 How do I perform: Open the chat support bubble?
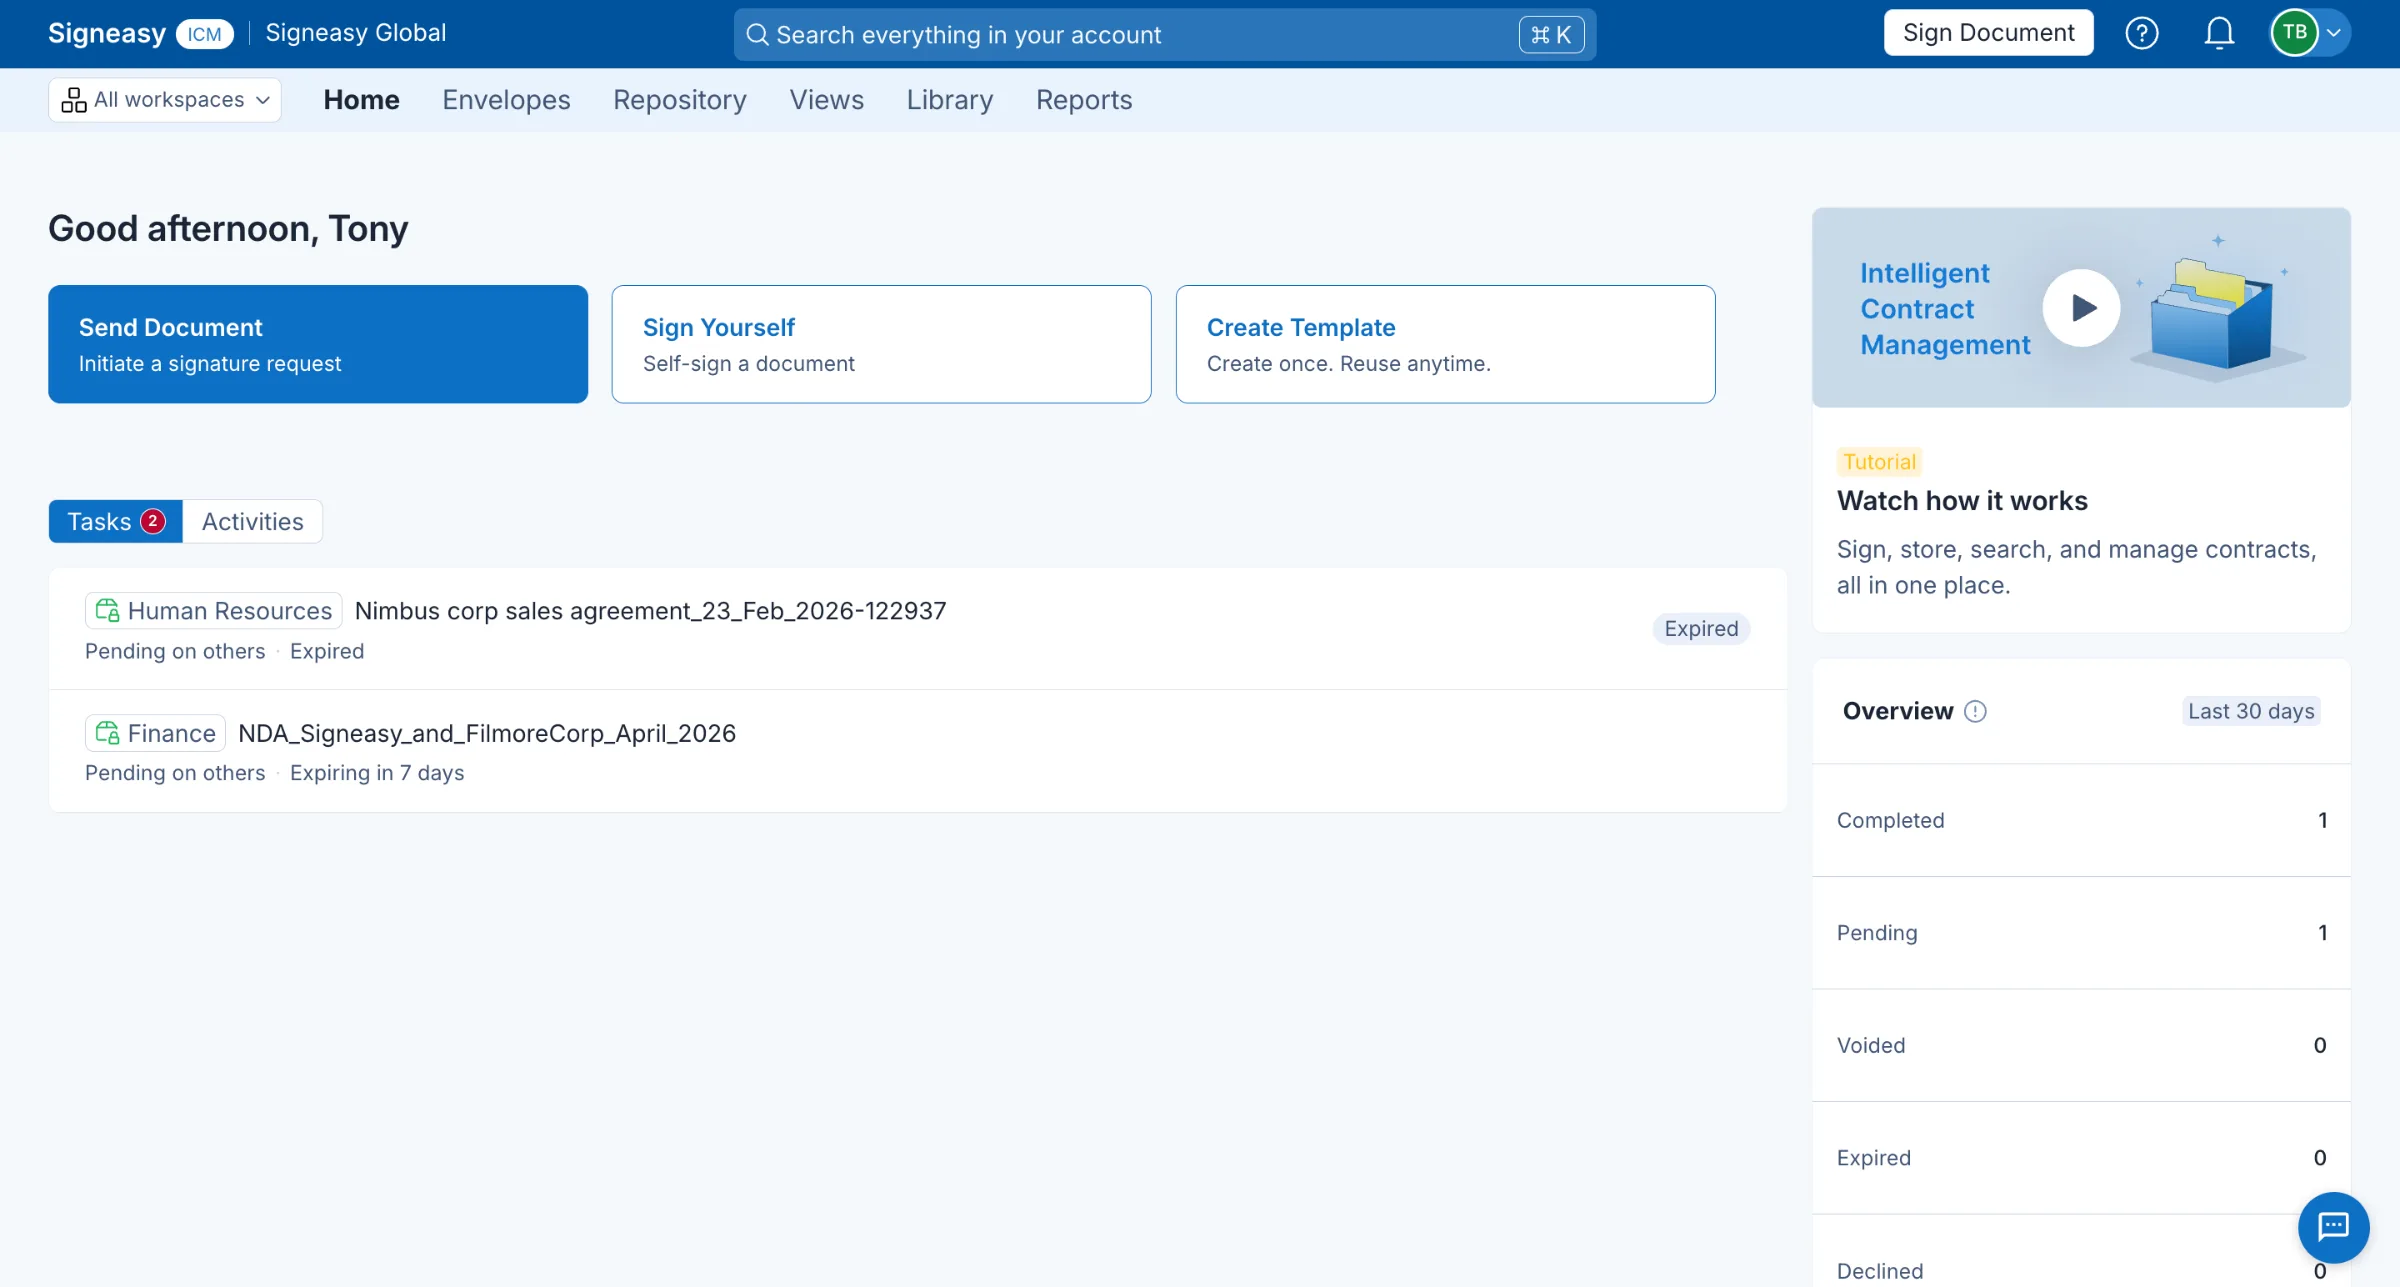[x=2333, y=1226]
